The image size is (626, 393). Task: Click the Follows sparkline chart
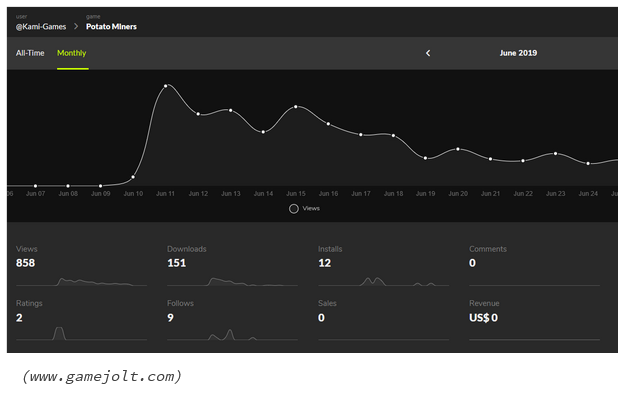coord(232,334)
